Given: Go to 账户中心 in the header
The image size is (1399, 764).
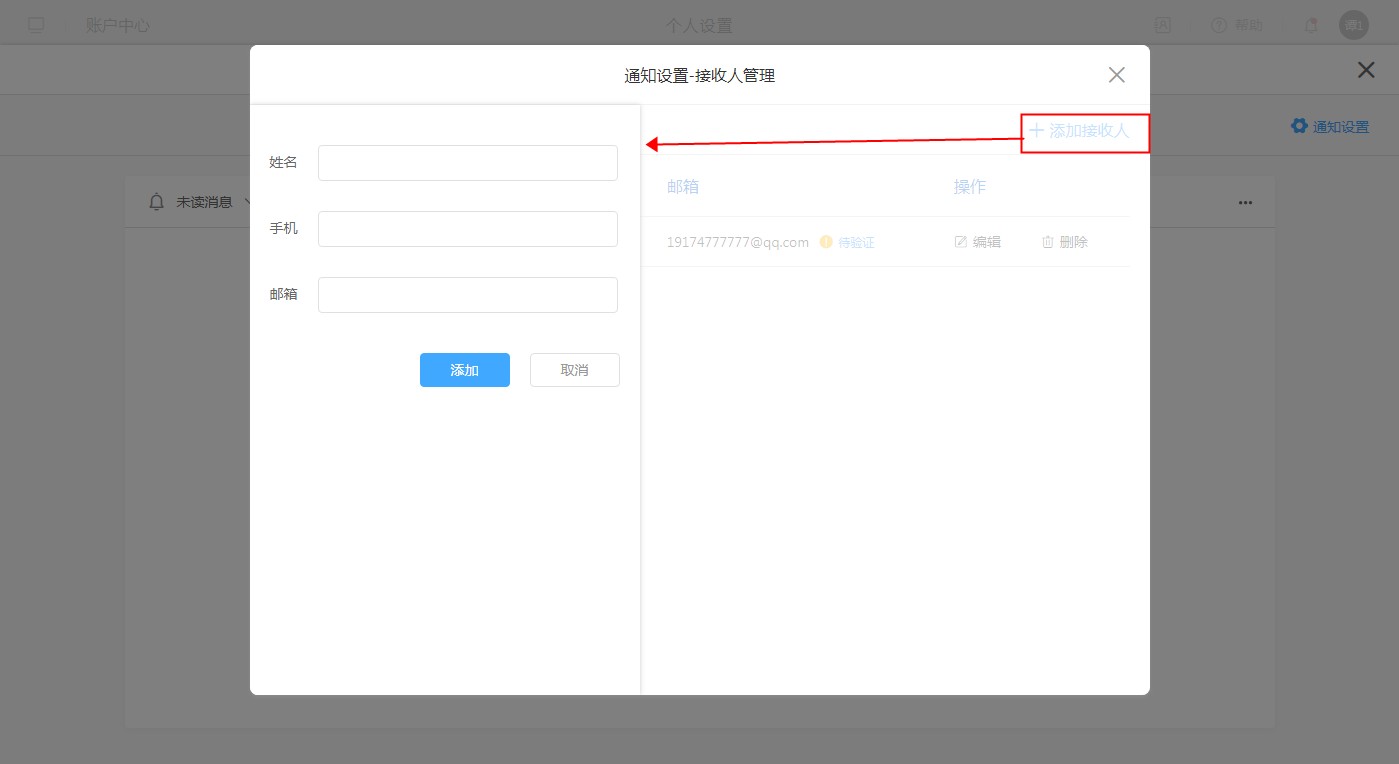Looking at the screenshot, I should pos(118,25).
